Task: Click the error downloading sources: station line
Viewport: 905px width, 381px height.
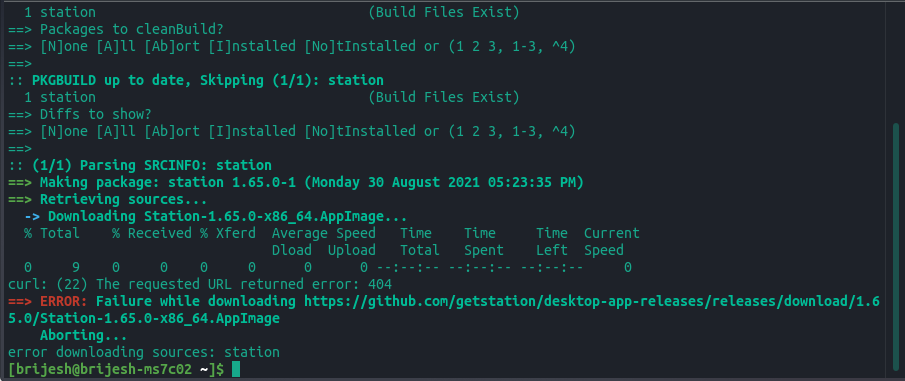Action: [x=144, y=352]
